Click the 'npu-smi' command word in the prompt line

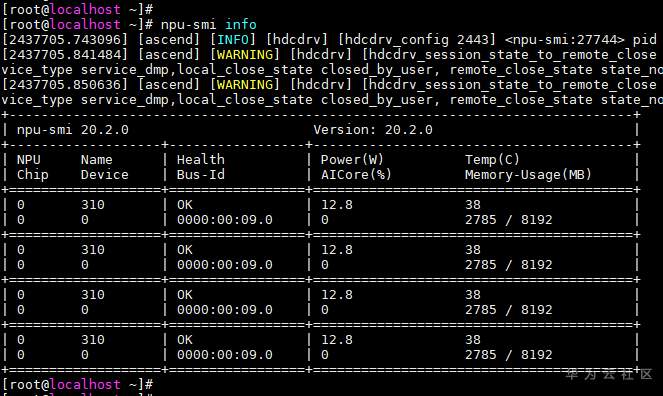click(189, 25)
